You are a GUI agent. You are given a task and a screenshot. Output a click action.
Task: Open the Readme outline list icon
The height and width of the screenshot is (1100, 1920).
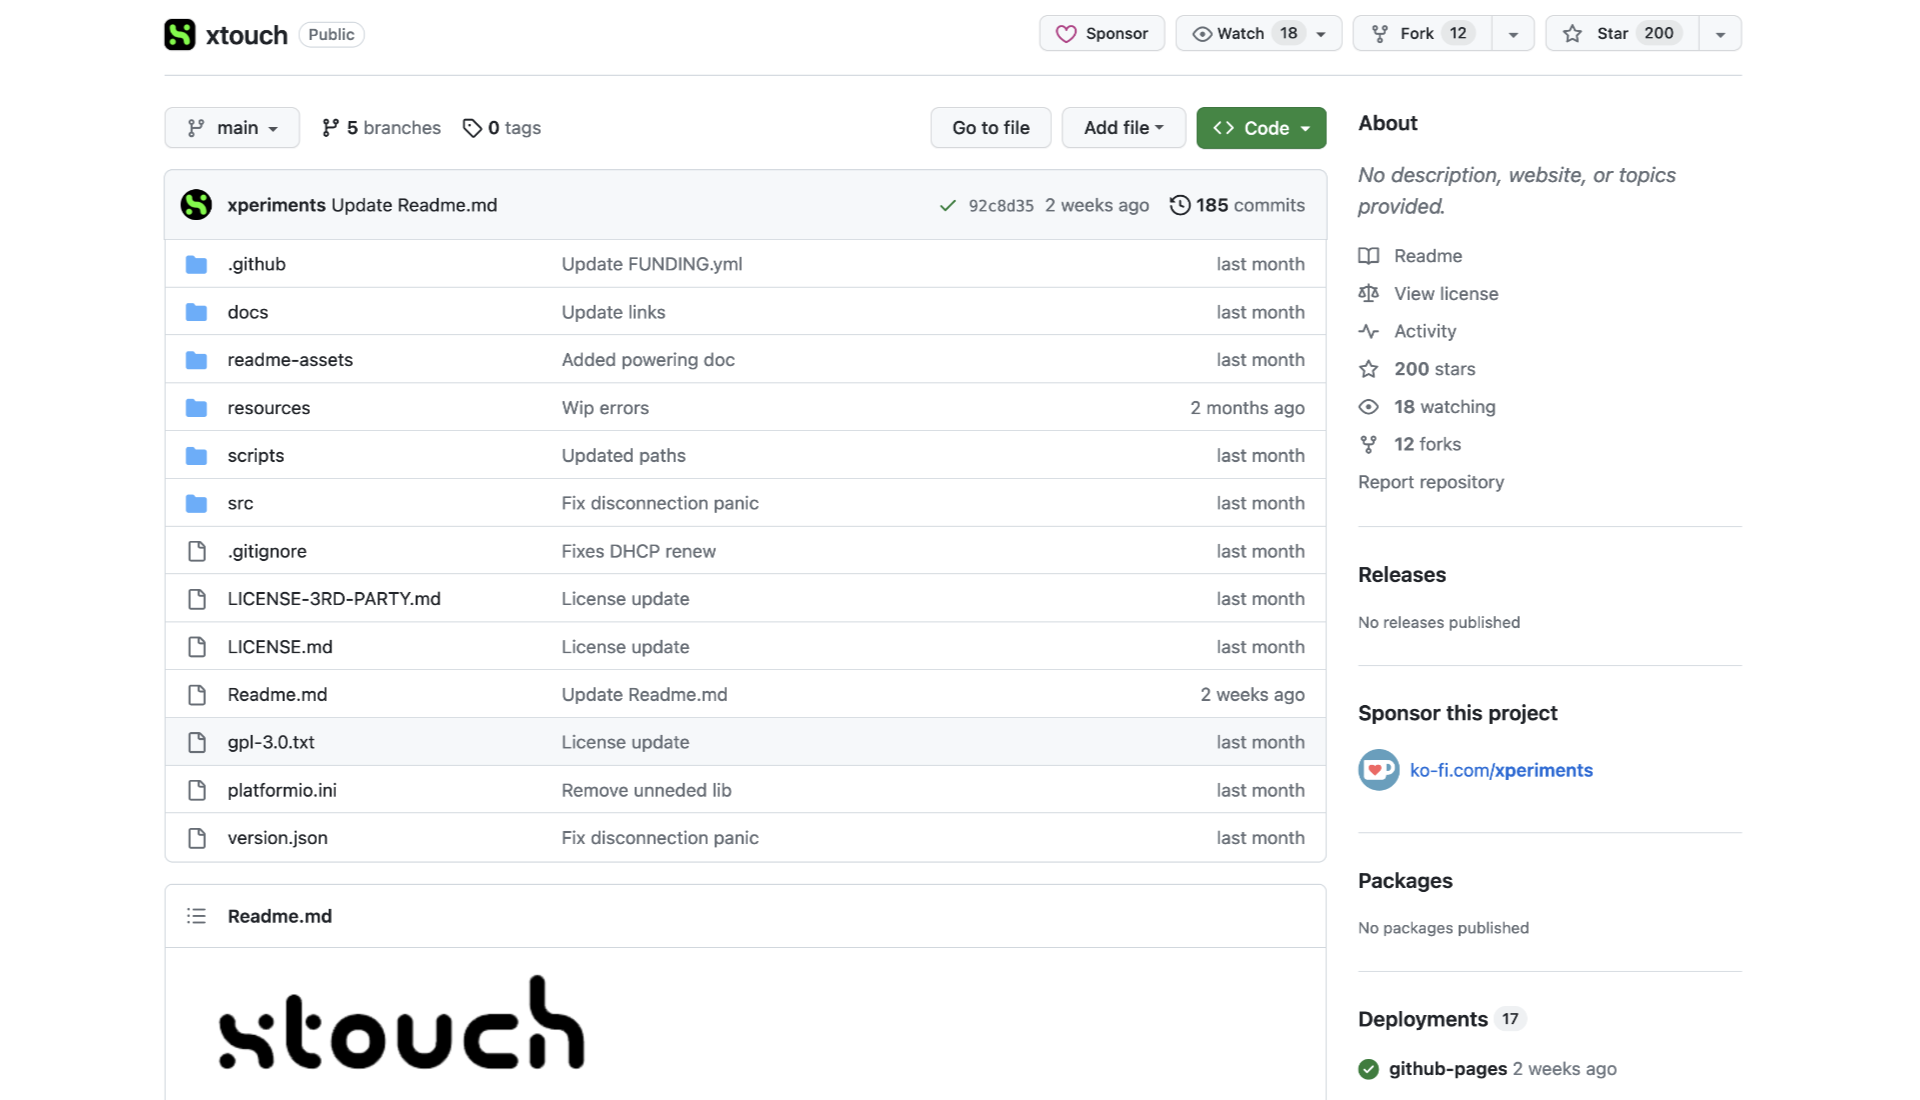click(x=196, y=916)
